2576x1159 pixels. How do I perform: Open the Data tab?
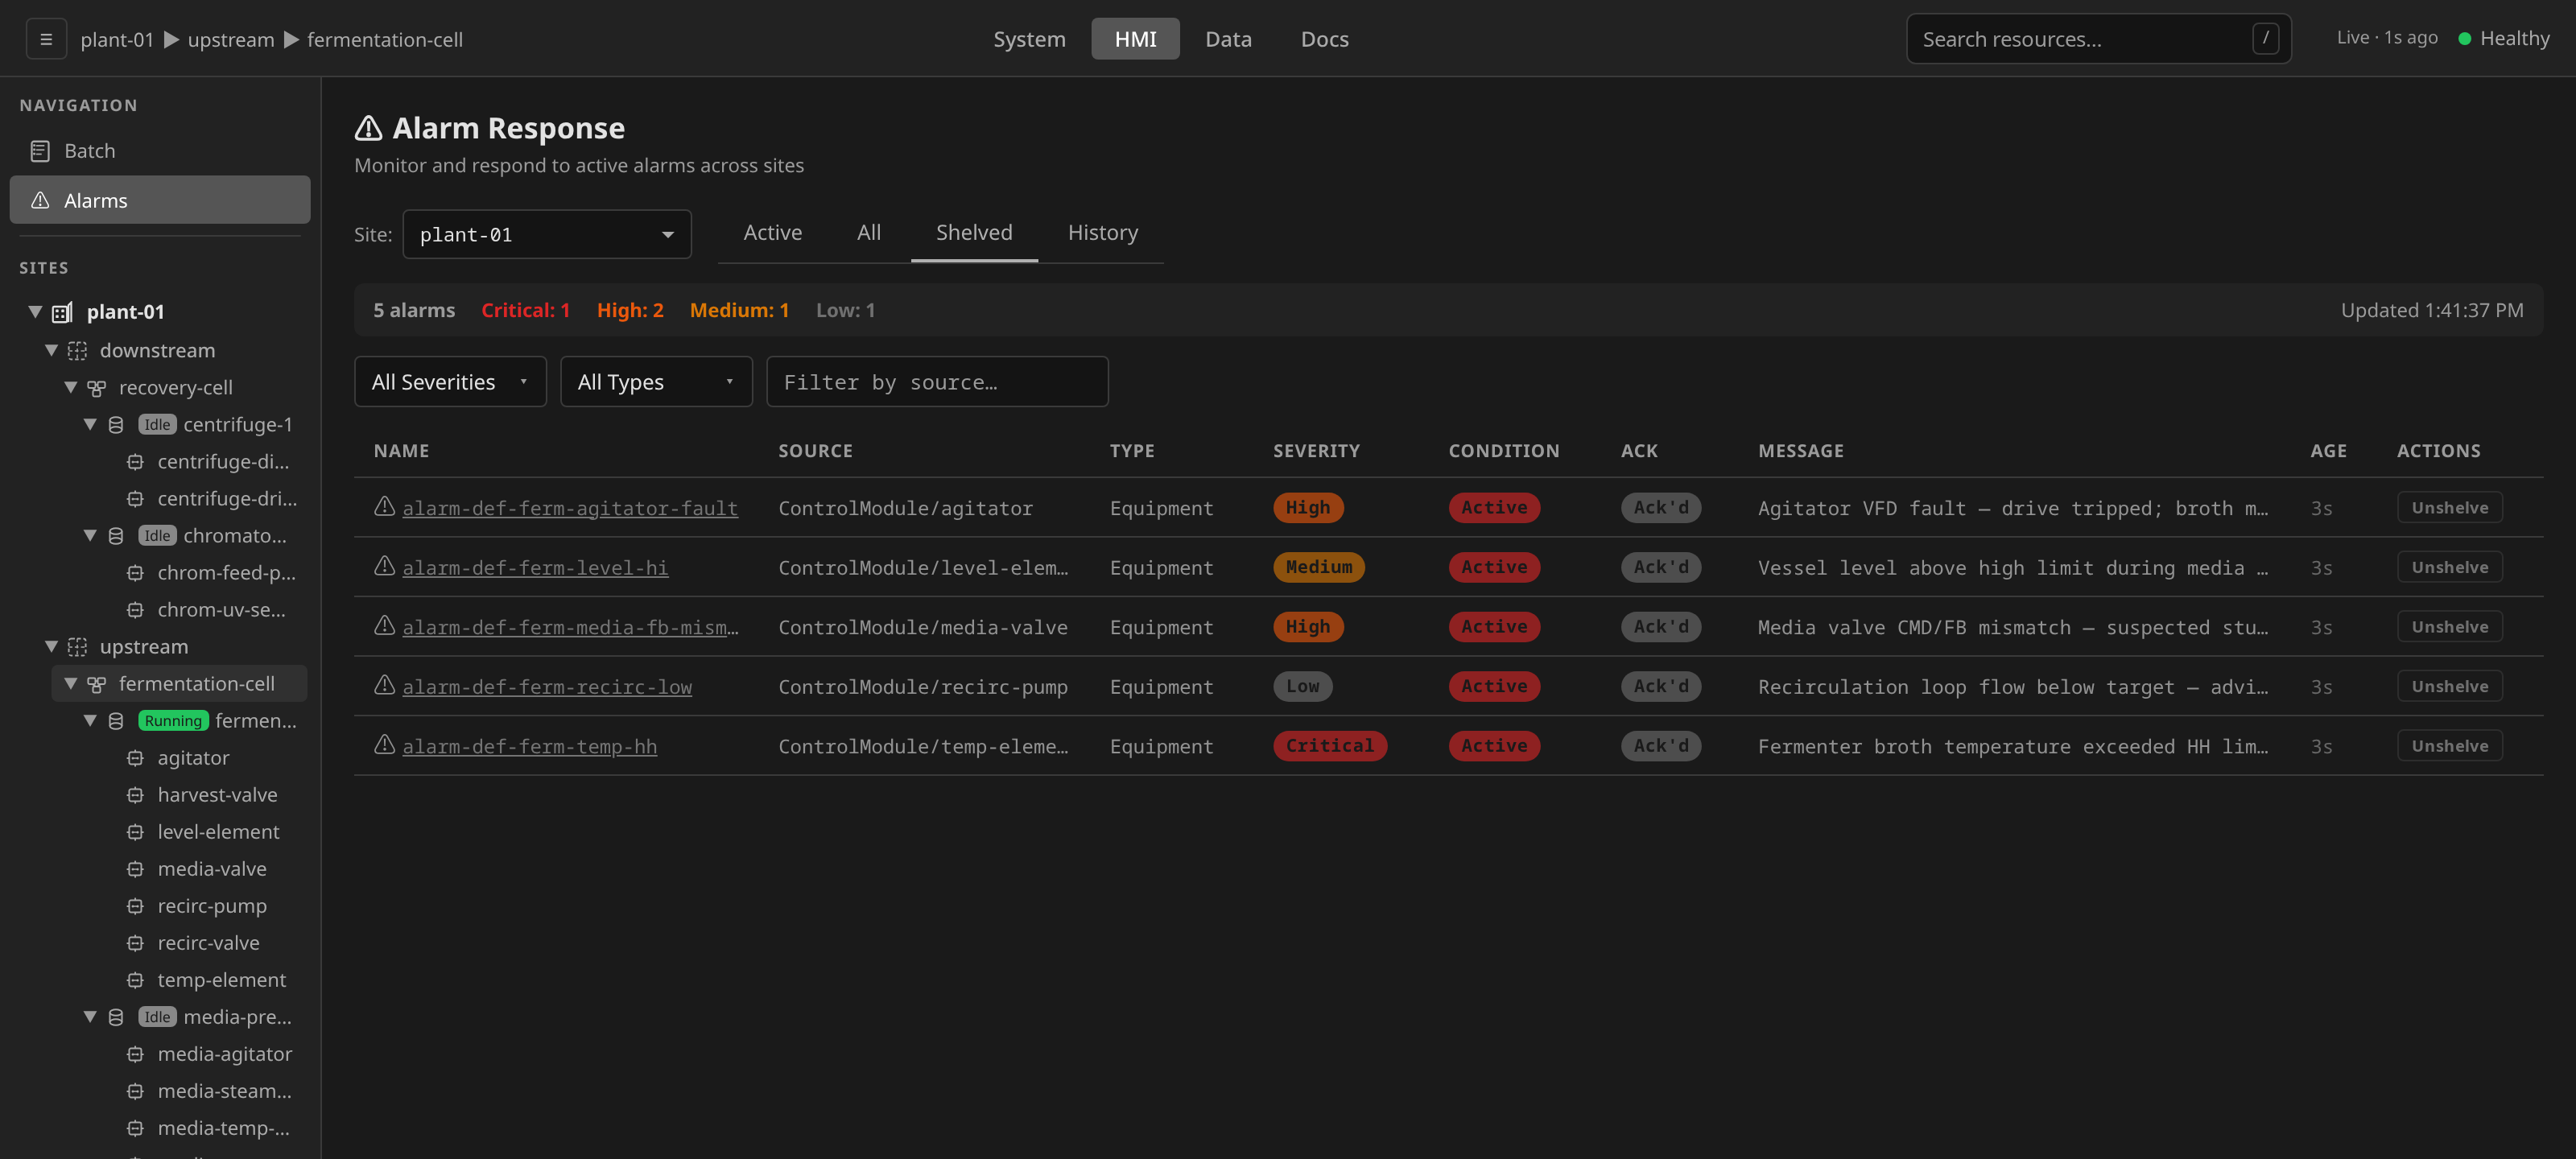1228,39
